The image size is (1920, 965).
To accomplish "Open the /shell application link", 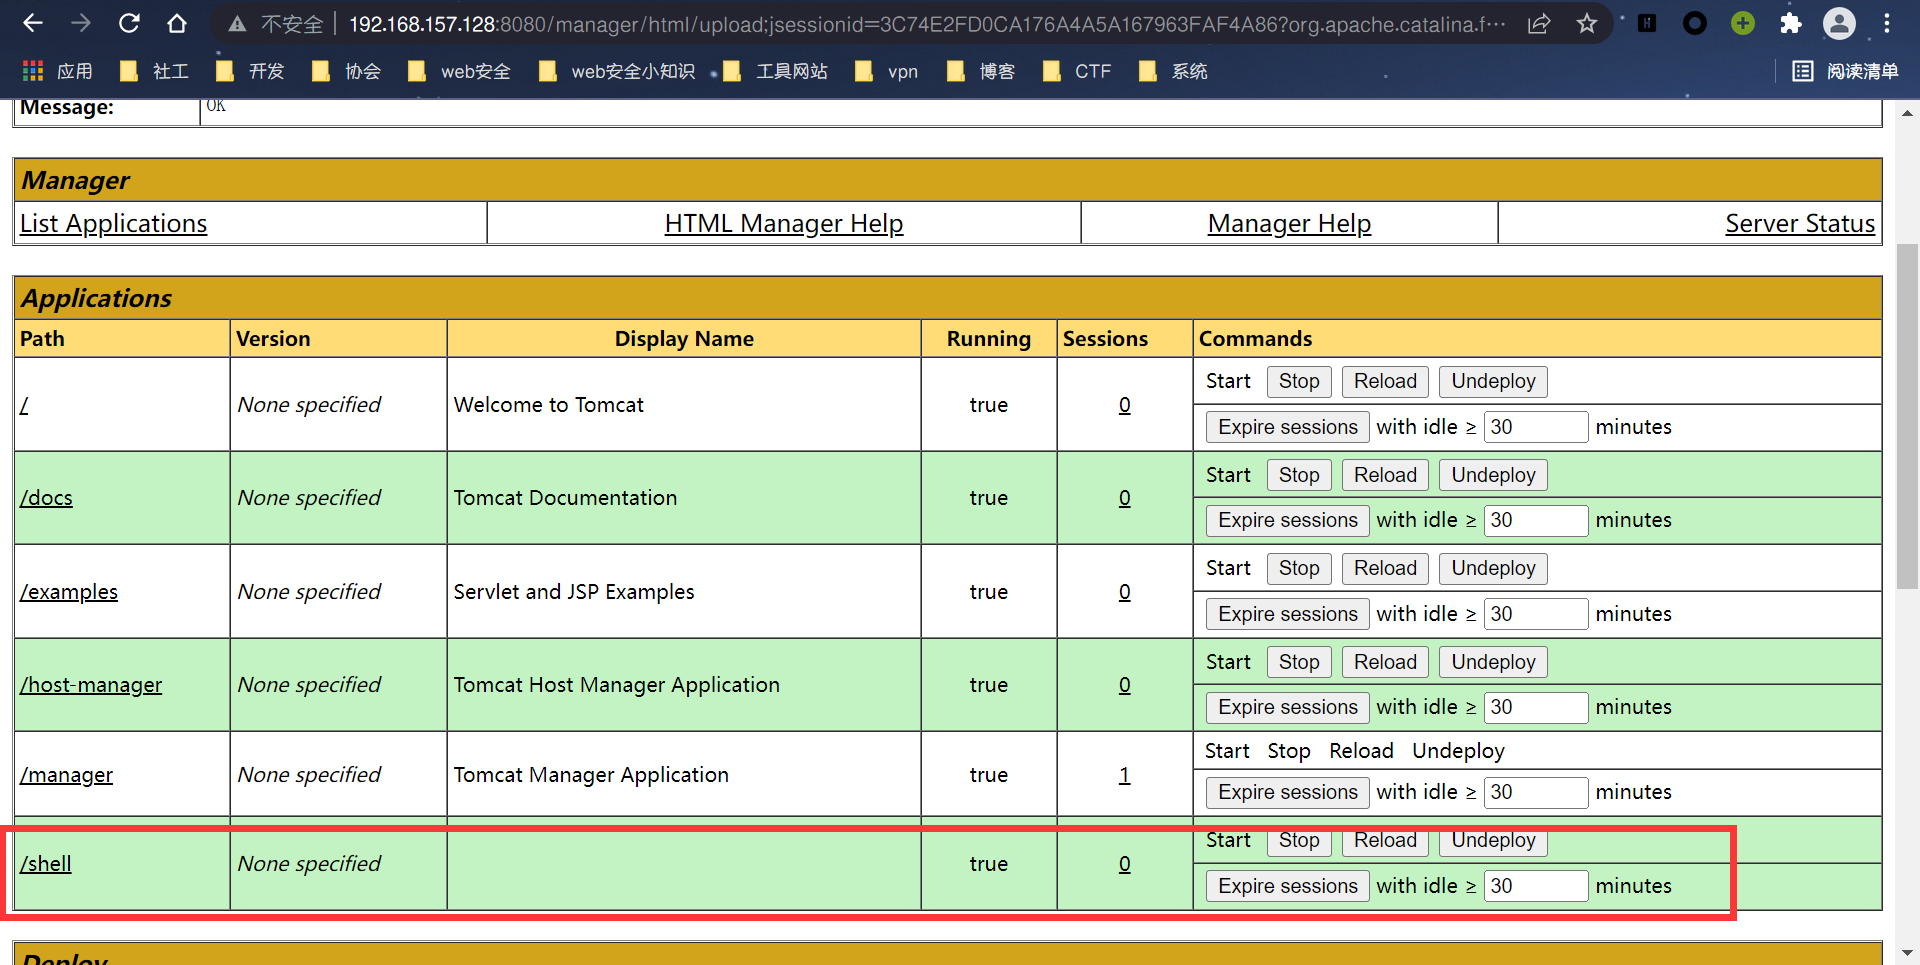I will pyautogui.click(x=45, y=864).
